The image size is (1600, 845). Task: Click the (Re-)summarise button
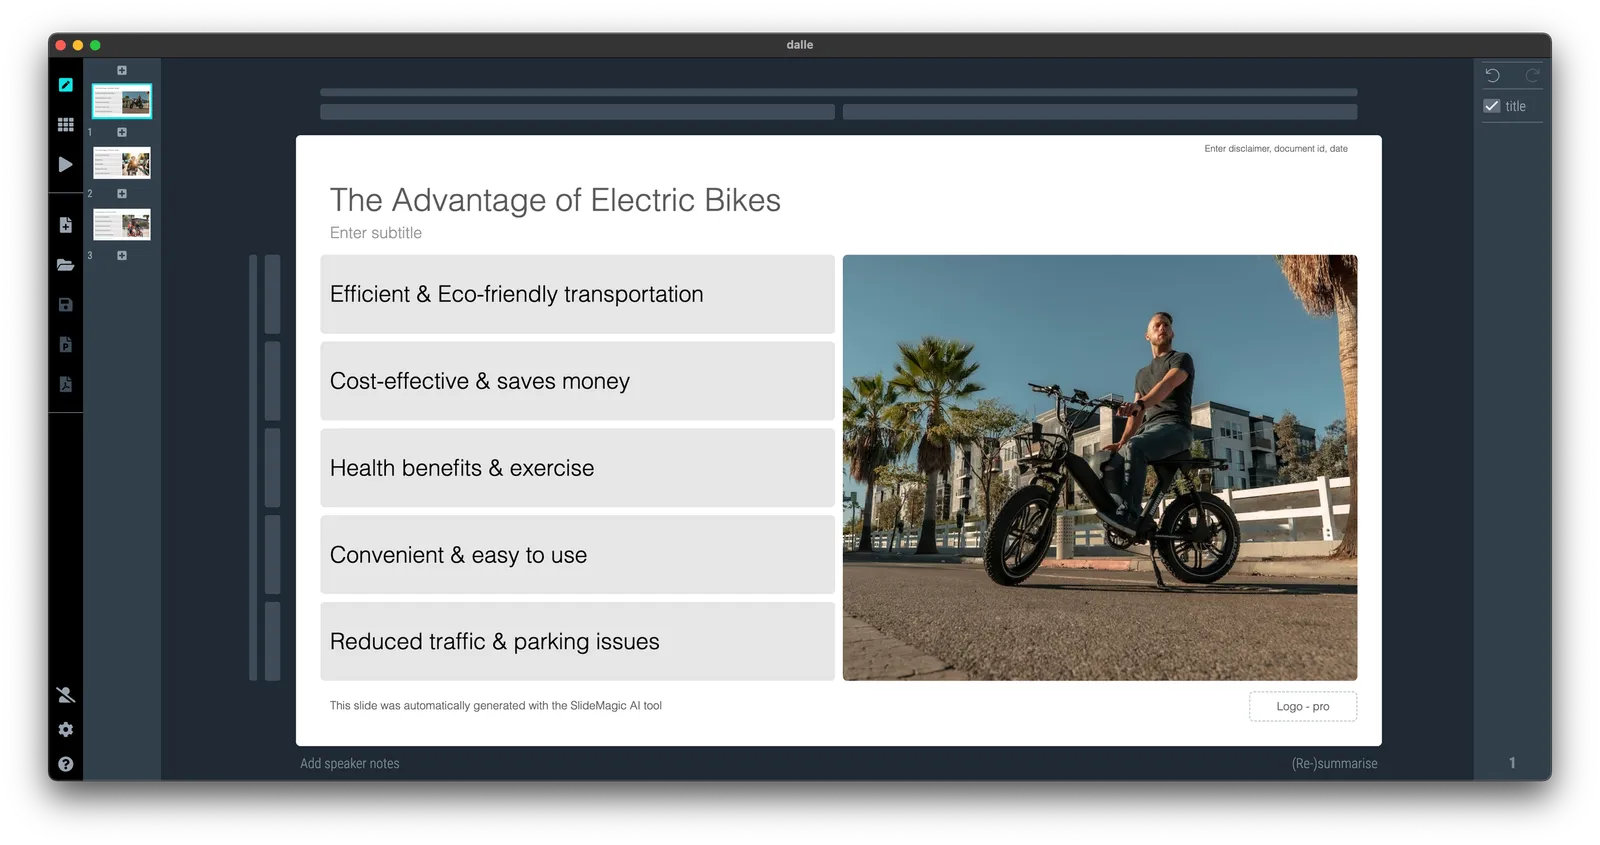[1334, 764]
